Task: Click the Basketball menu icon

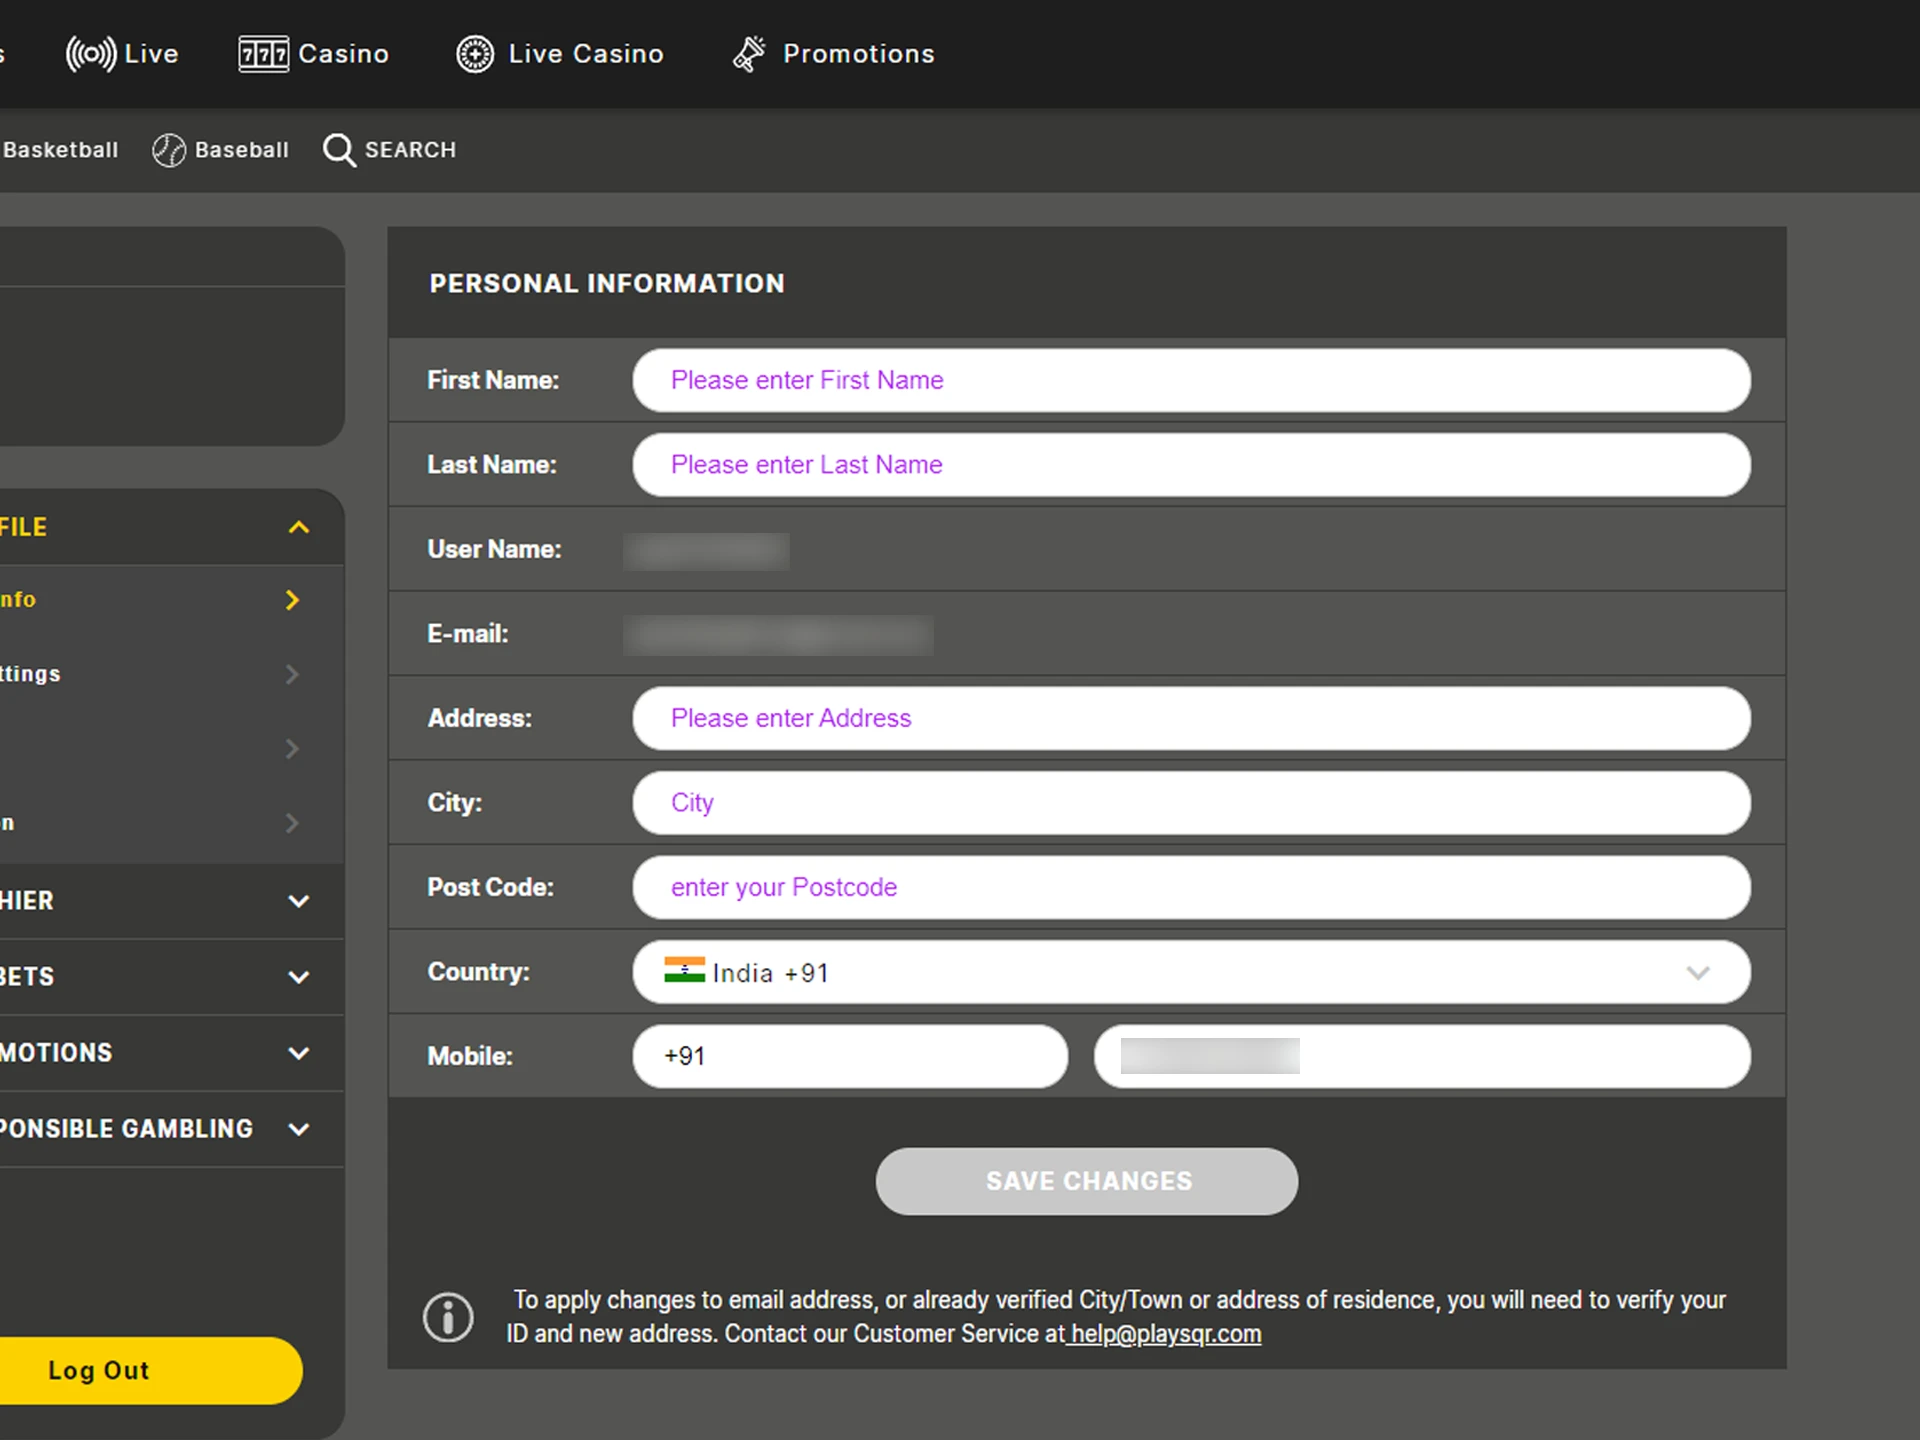Action: [60, 150]
